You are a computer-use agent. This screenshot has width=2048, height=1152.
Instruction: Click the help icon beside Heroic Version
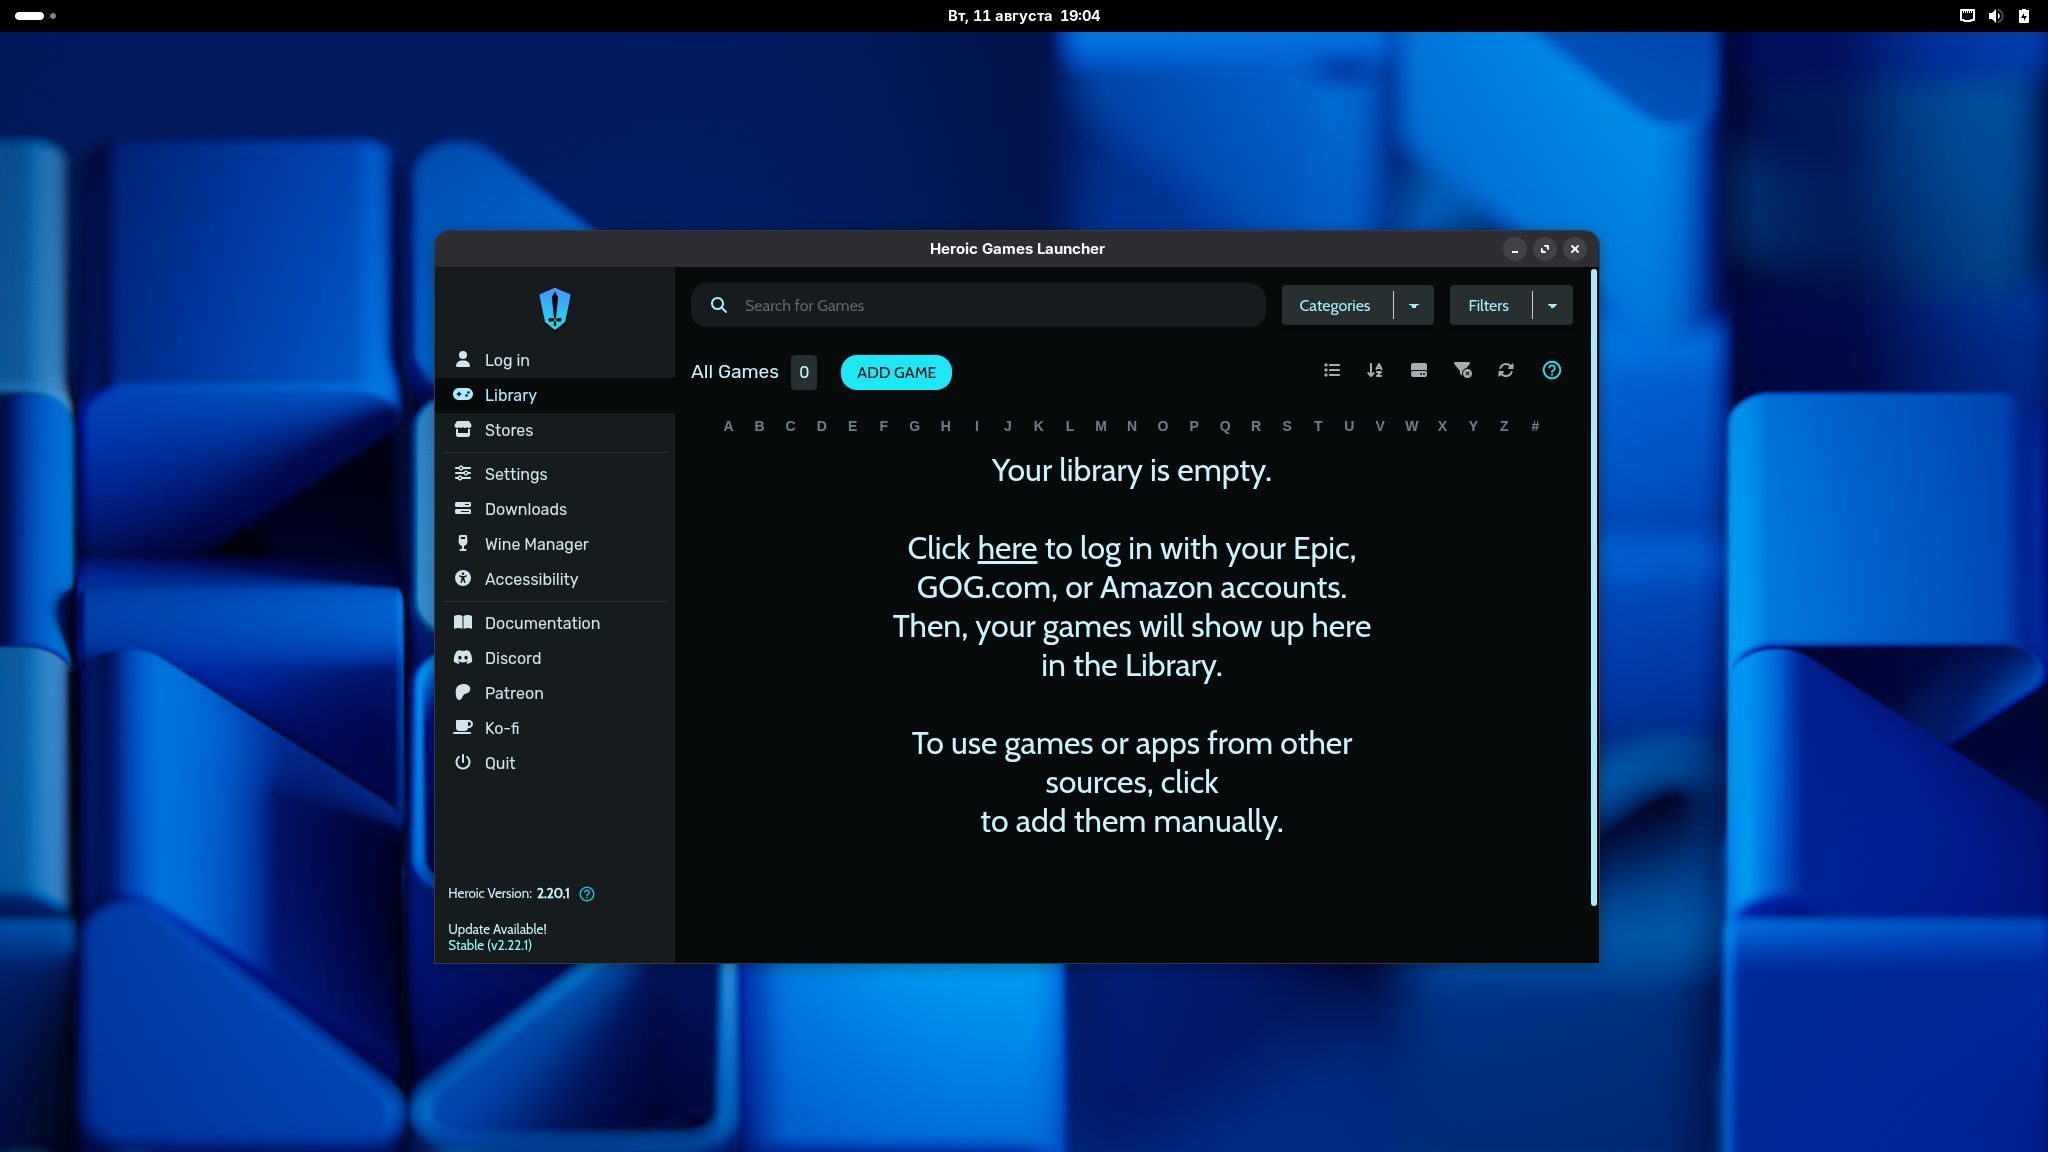coord(587,894)
